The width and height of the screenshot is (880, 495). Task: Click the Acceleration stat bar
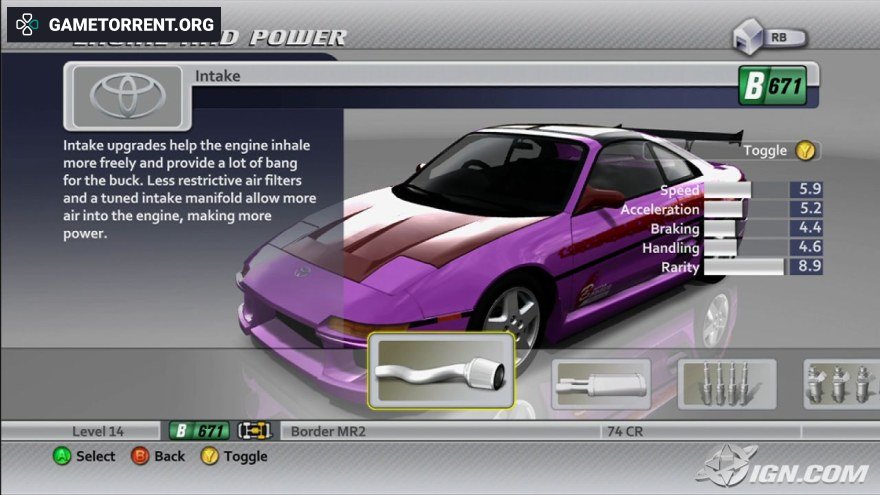coord(746,209)
